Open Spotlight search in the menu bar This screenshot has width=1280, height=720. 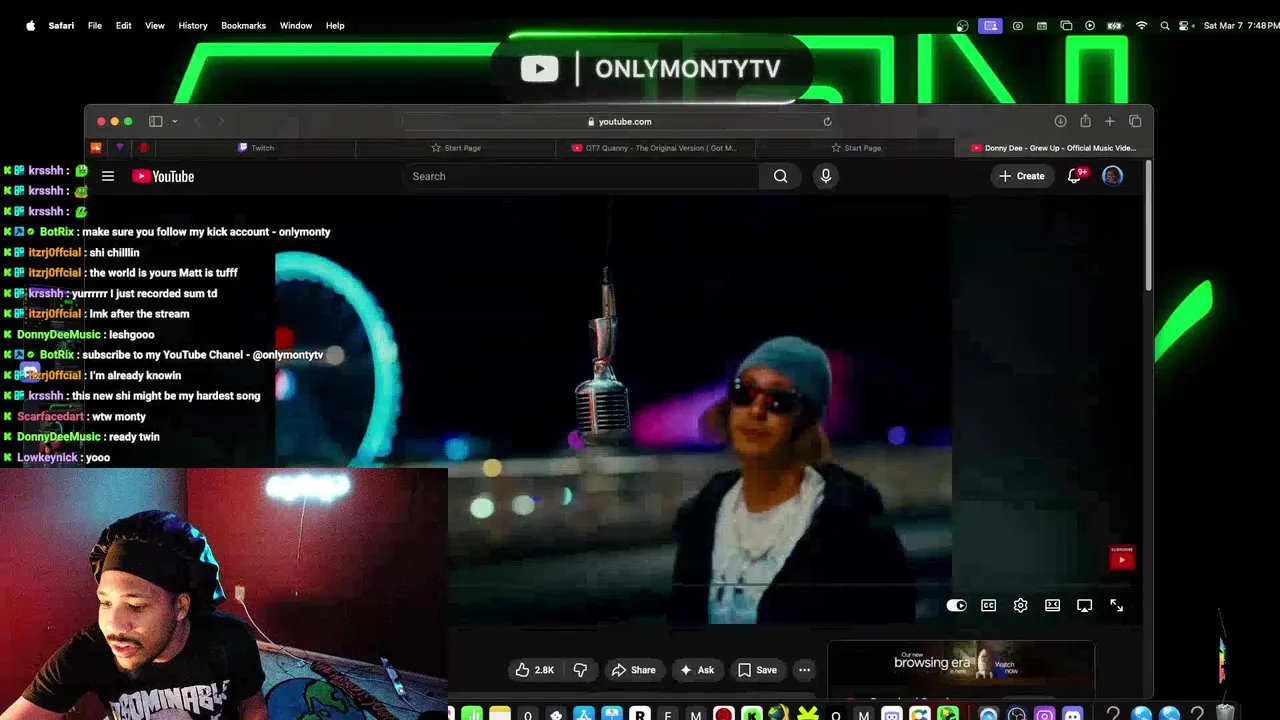1165,25
